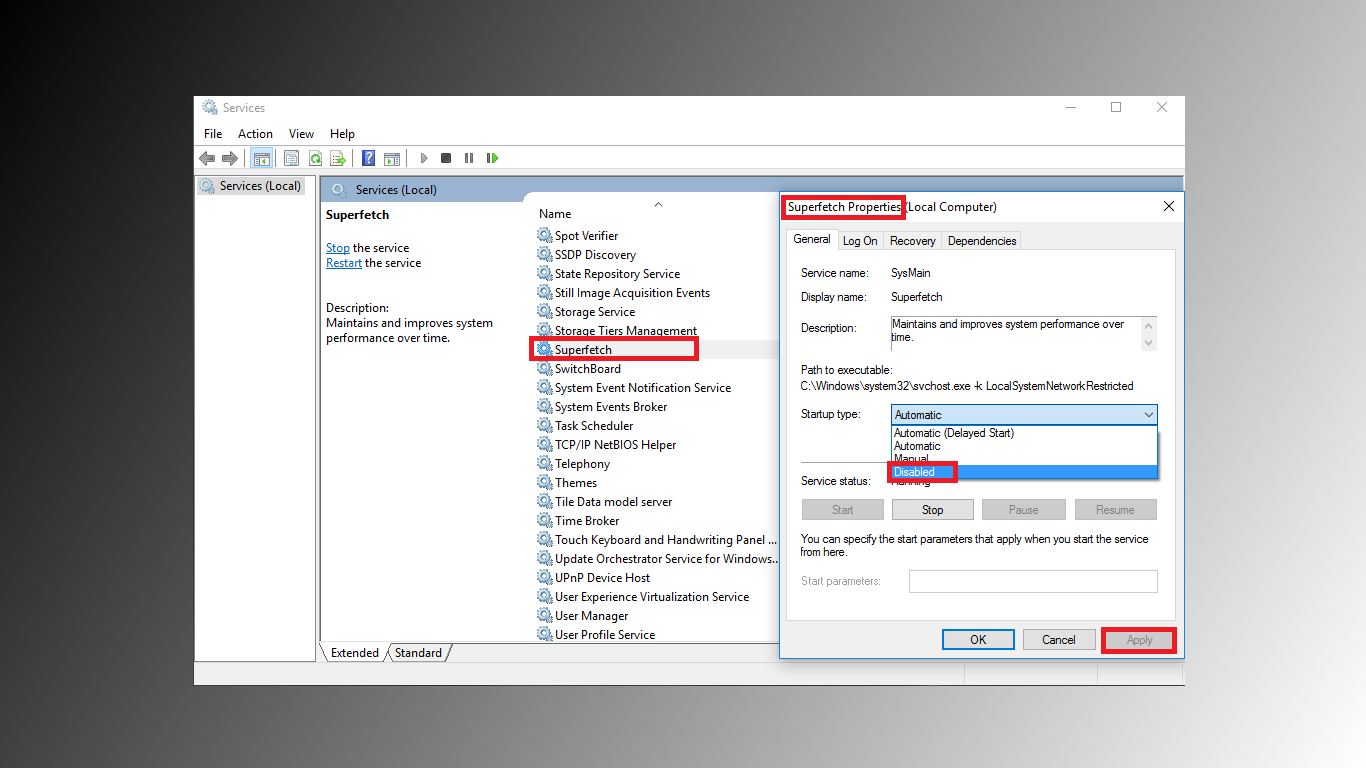Click the Back arrow in Services toolbar
1366x768 pixels.
point(207,158)
